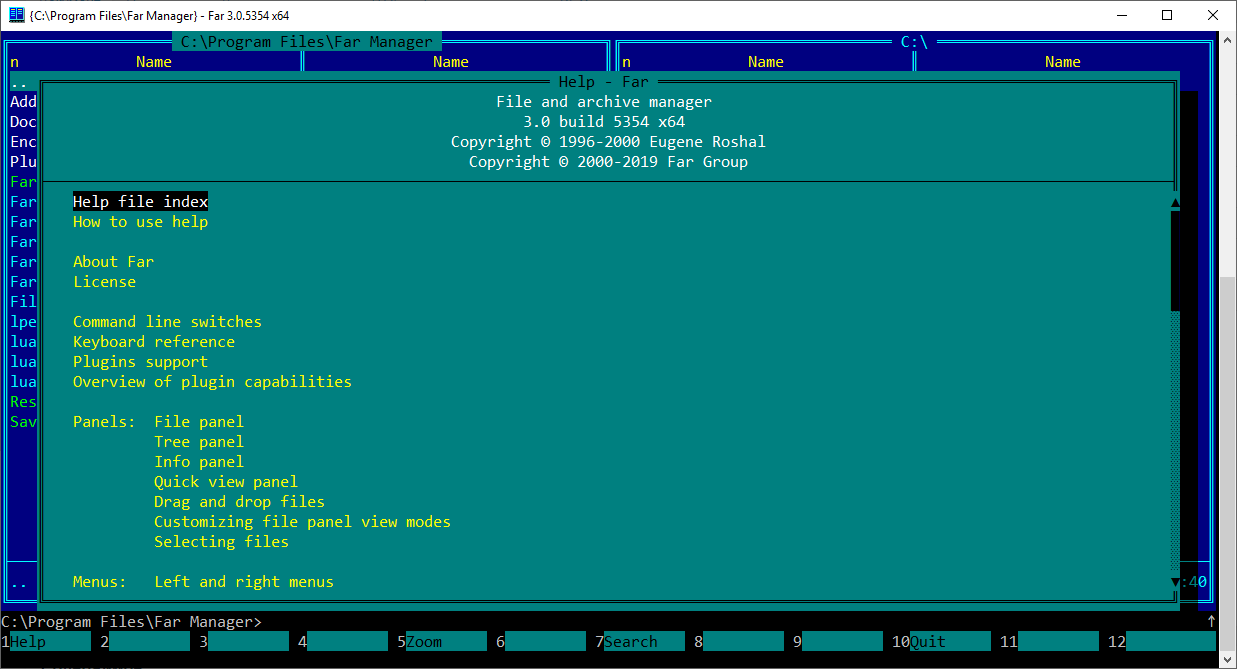This screenshot has height=669, width=1237.
Task: Minimize the Far Manager window
Action: (1121, 15)
